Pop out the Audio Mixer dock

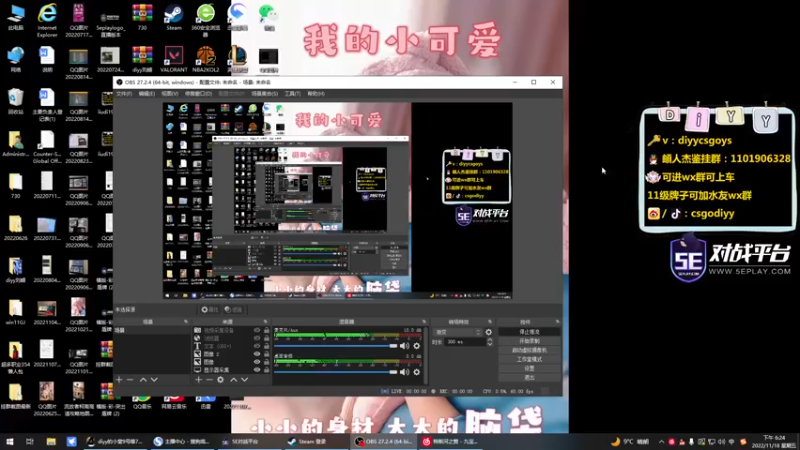[424, 322]
